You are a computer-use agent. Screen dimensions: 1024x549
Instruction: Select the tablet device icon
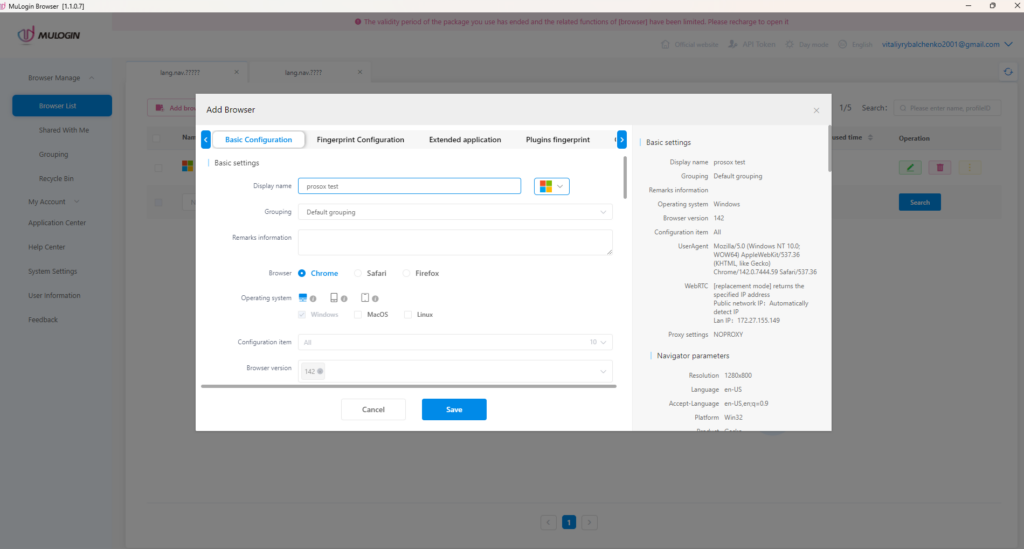click(x=365, y=297)
